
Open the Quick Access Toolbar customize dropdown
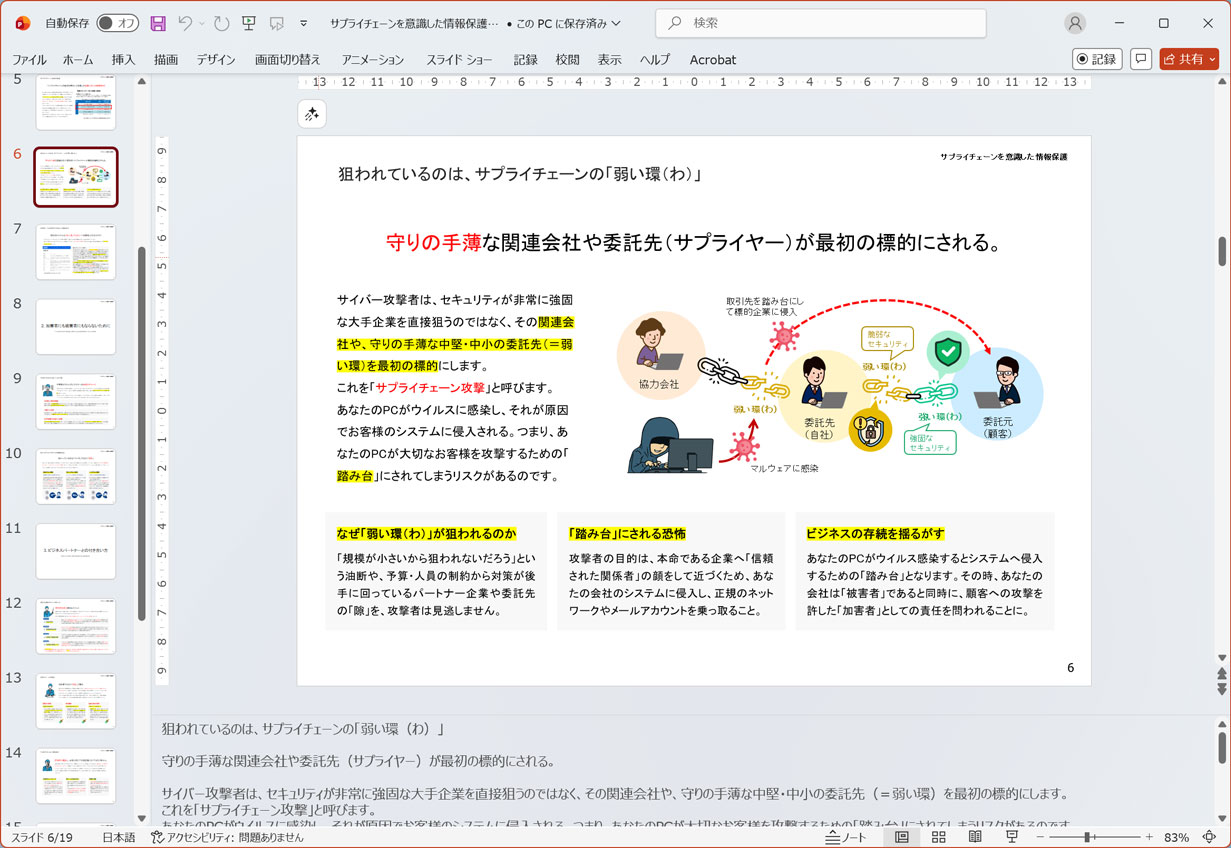click(304, 24)
